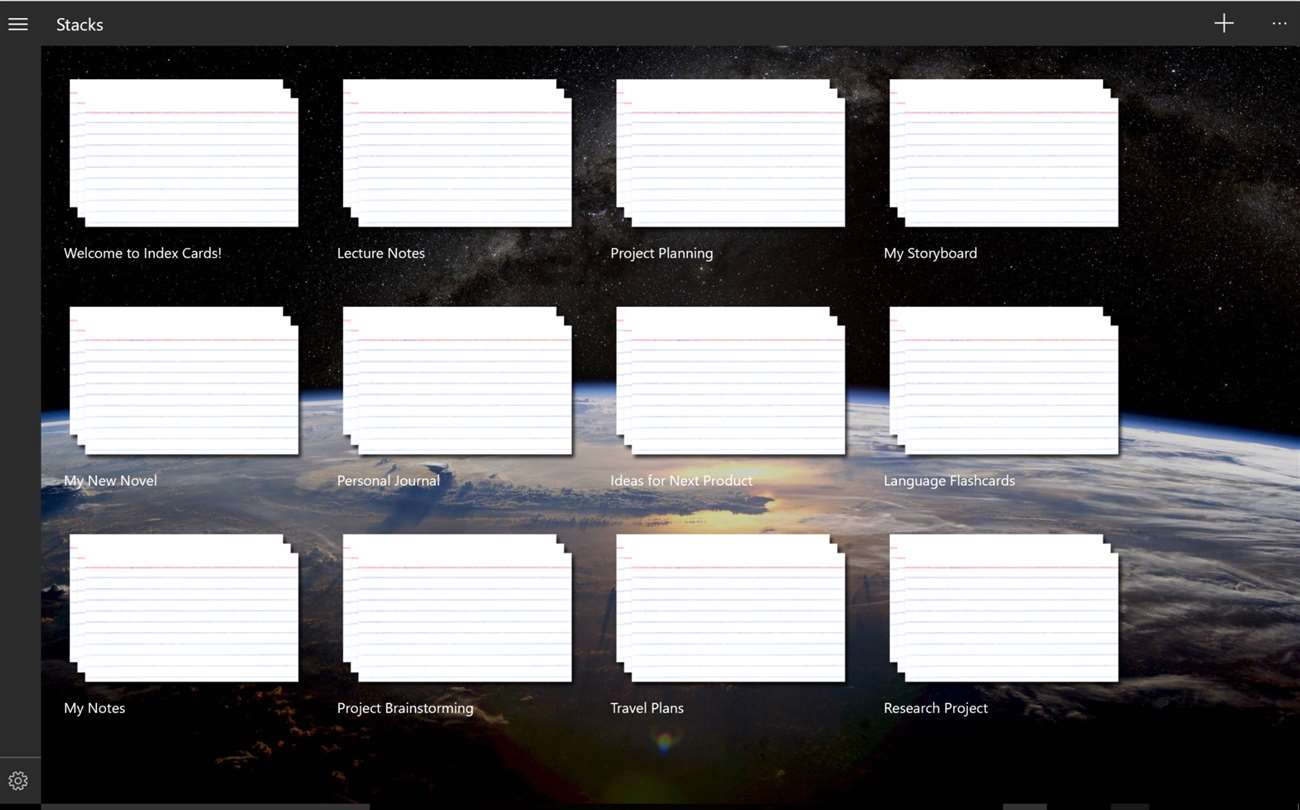Click the 'Lecture Notes' label
The height and width of the screenshot is (810, 1300).
[381, 253]
